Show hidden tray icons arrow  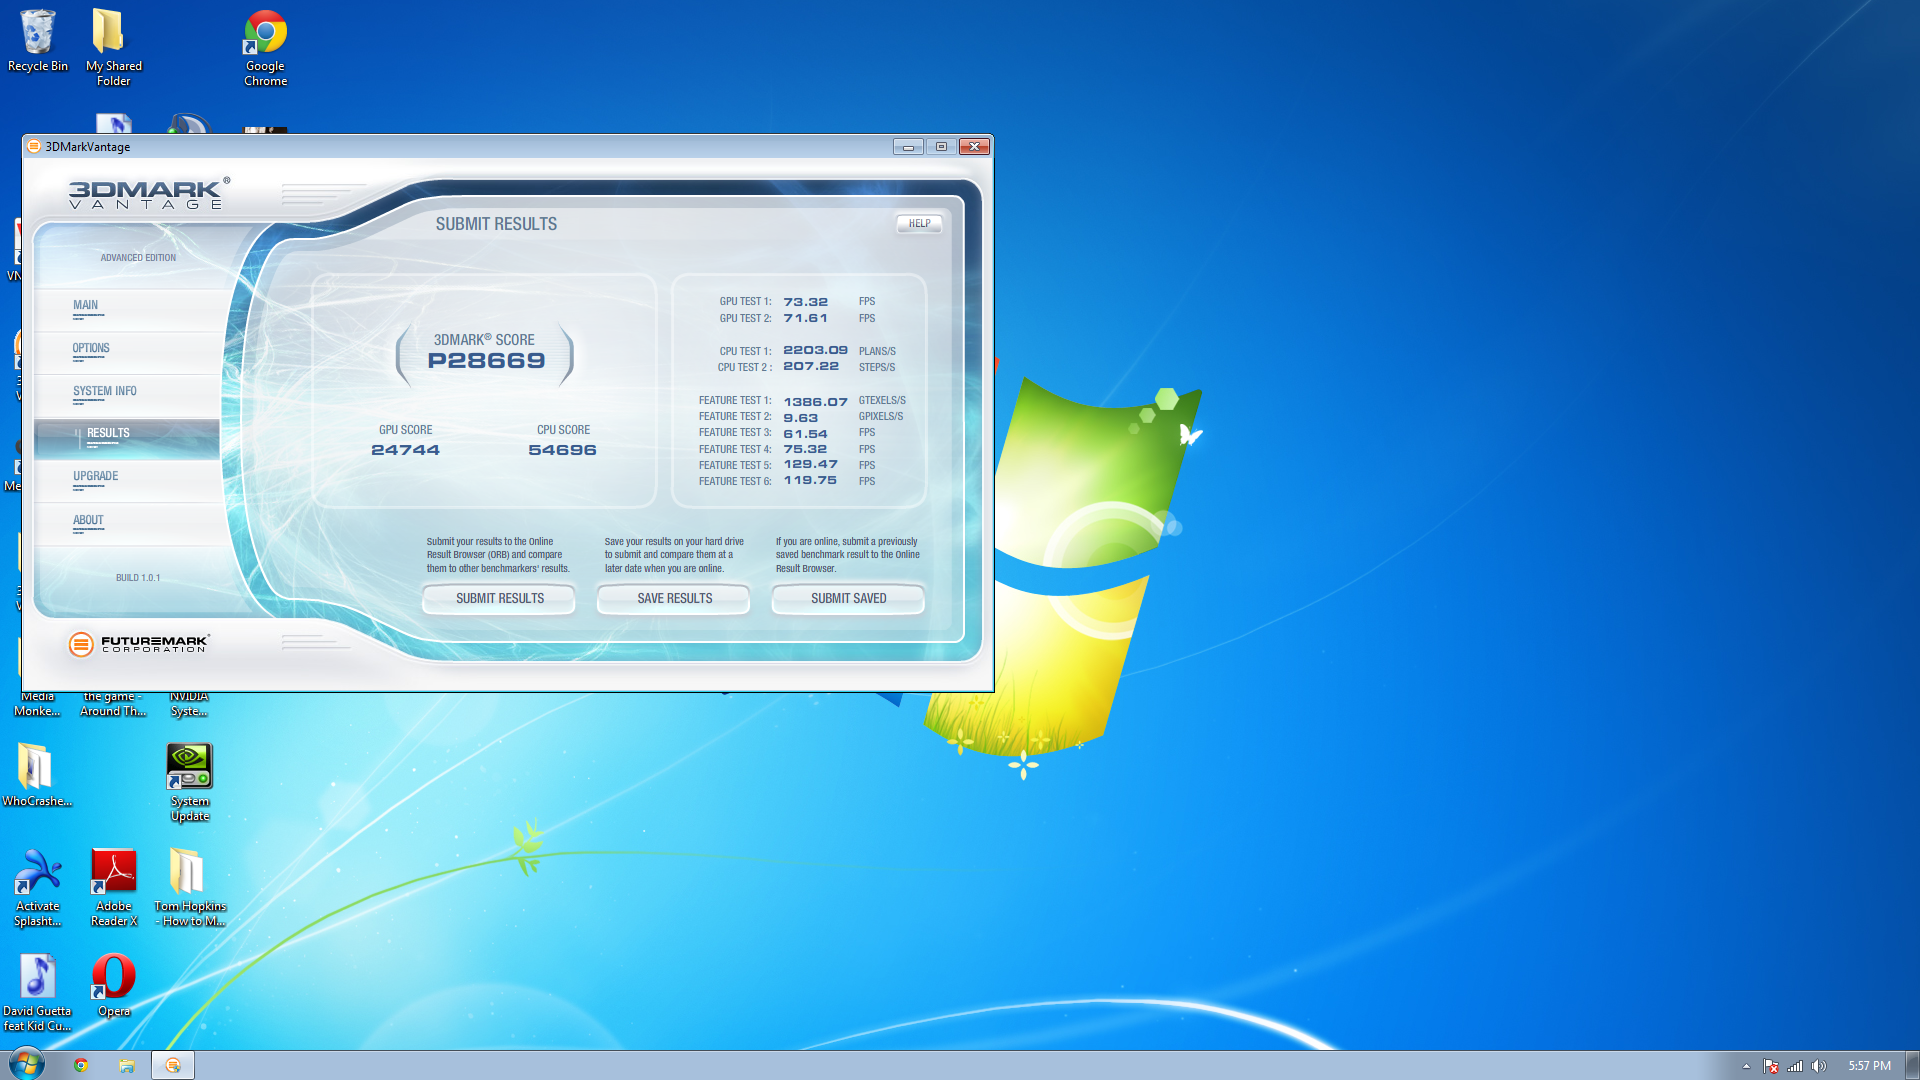[x=1746, y=1066]
